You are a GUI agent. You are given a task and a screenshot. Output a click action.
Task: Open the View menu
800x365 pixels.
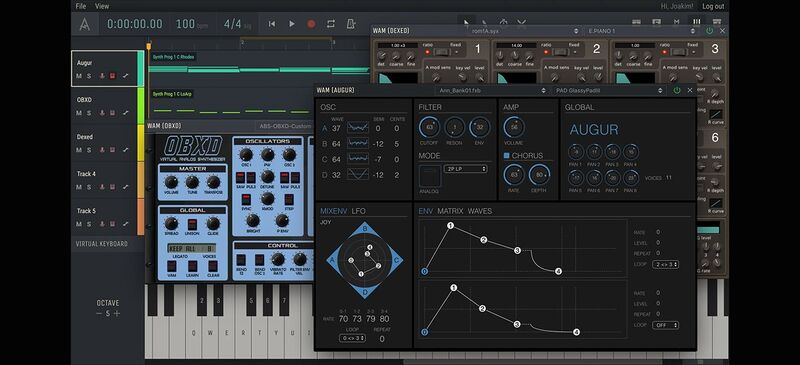pos(102,6)
